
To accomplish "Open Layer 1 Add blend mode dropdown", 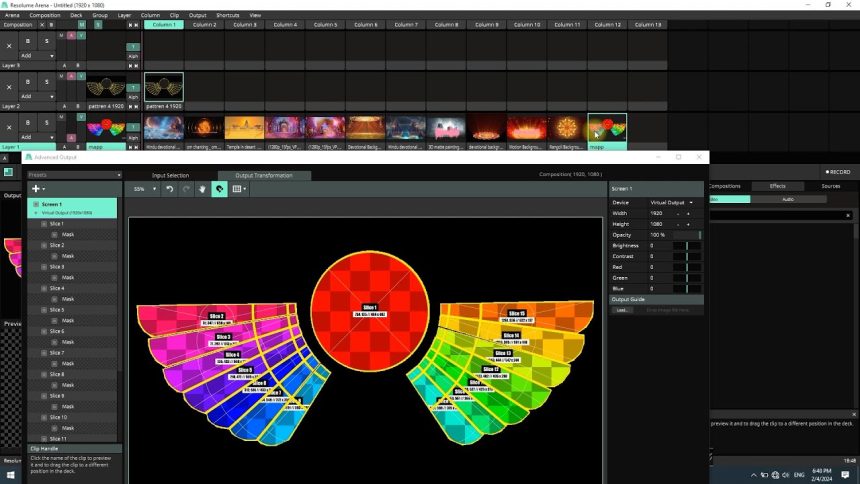I will 37,137.
